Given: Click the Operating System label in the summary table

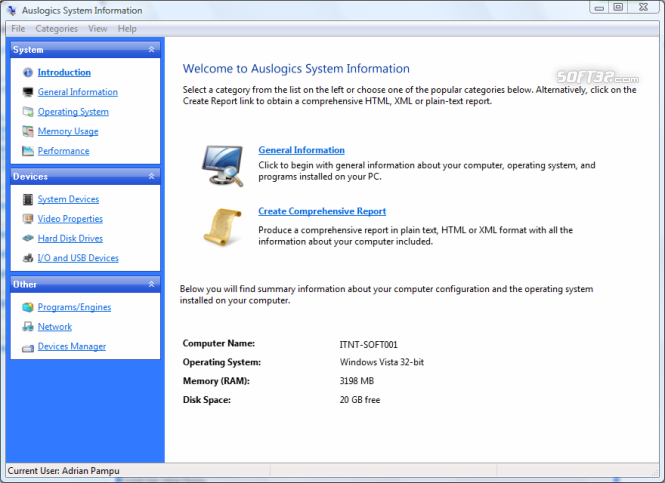Looking at the screenshot, I should (222, 362).
